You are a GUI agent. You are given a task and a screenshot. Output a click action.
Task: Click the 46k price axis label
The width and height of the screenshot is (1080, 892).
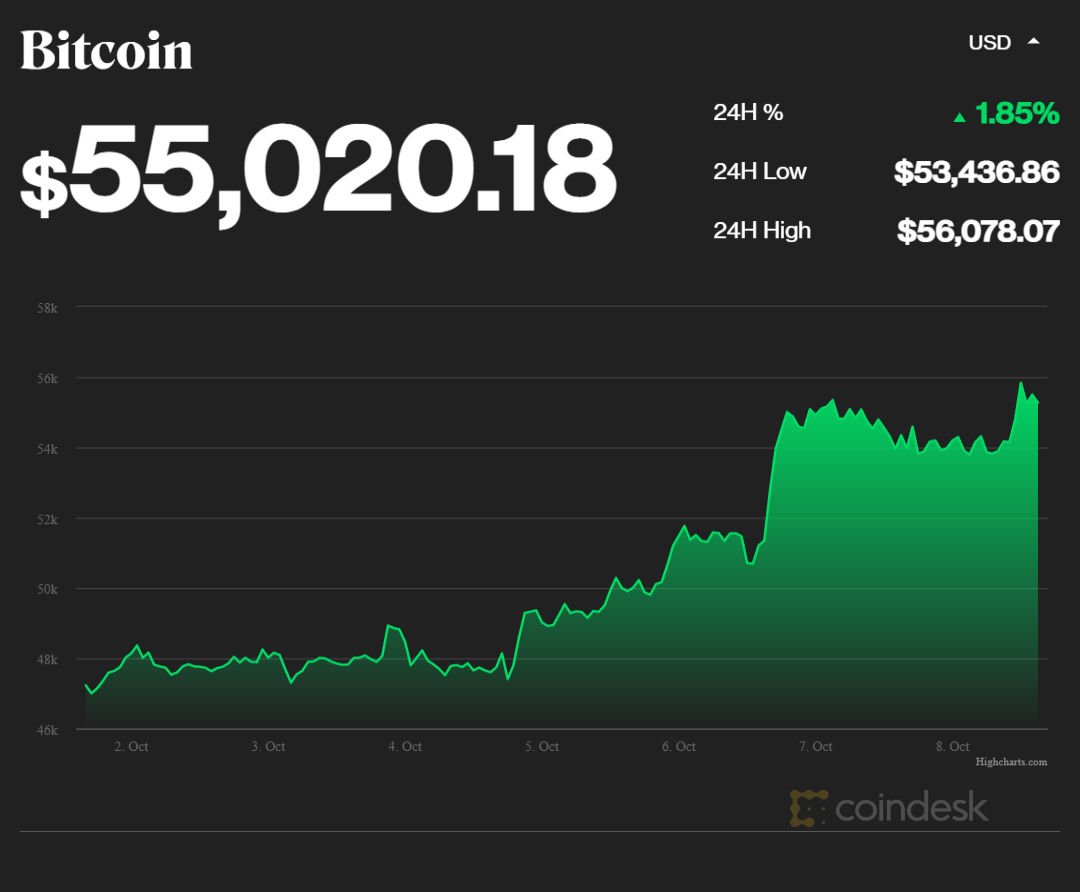tap(47, 730)
